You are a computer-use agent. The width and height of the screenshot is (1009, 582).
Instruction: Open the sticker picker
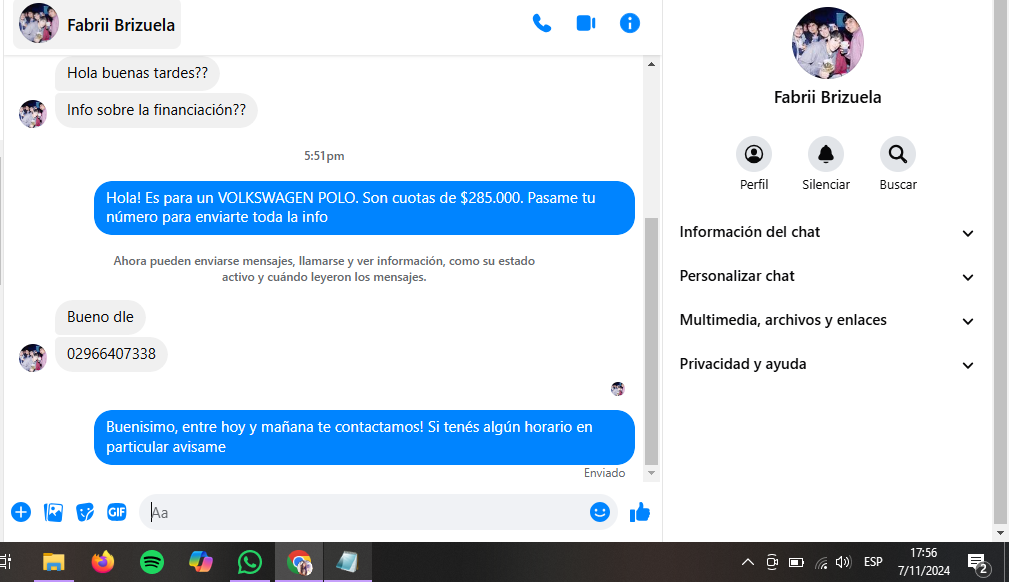click(x=85, y=512)
